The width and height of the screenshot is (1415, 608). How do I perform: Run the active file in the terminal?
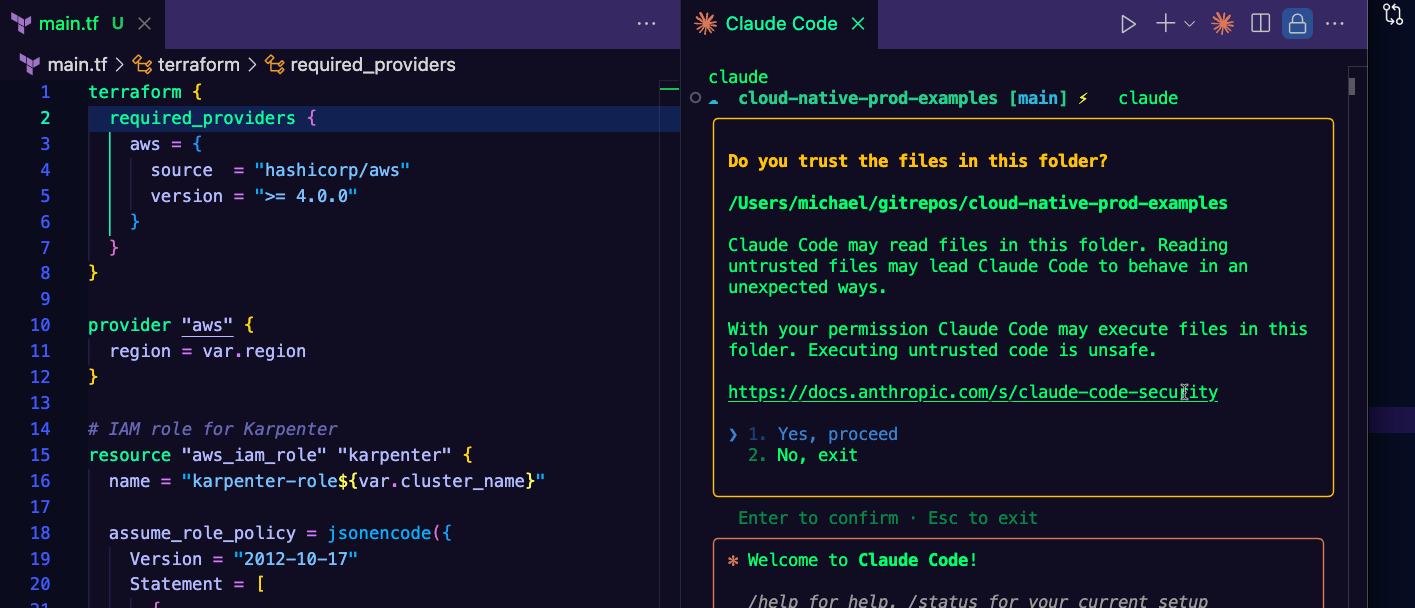click(1128, 22)
